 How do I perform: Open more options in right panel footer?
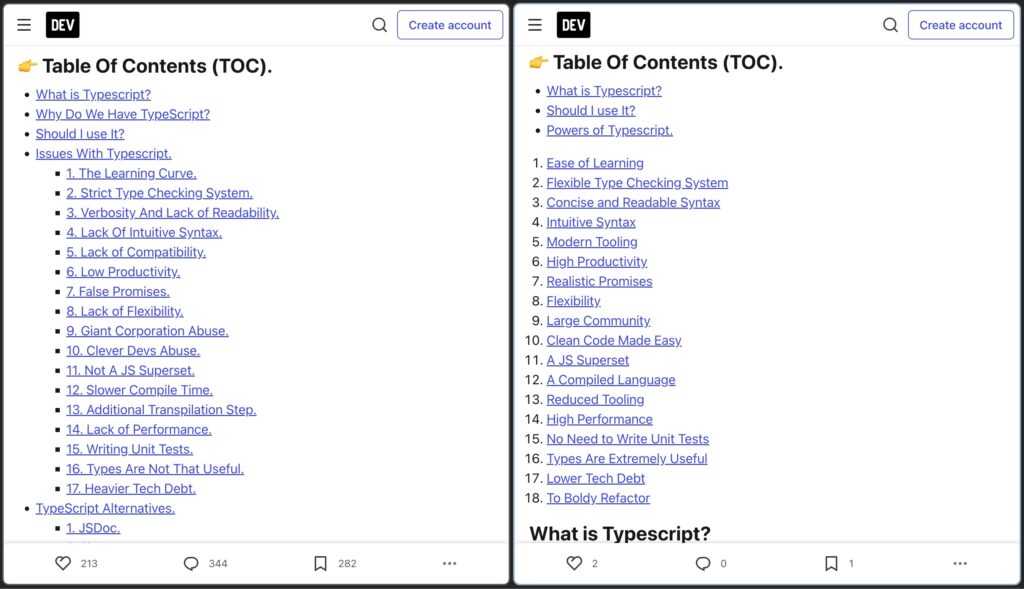960,563
